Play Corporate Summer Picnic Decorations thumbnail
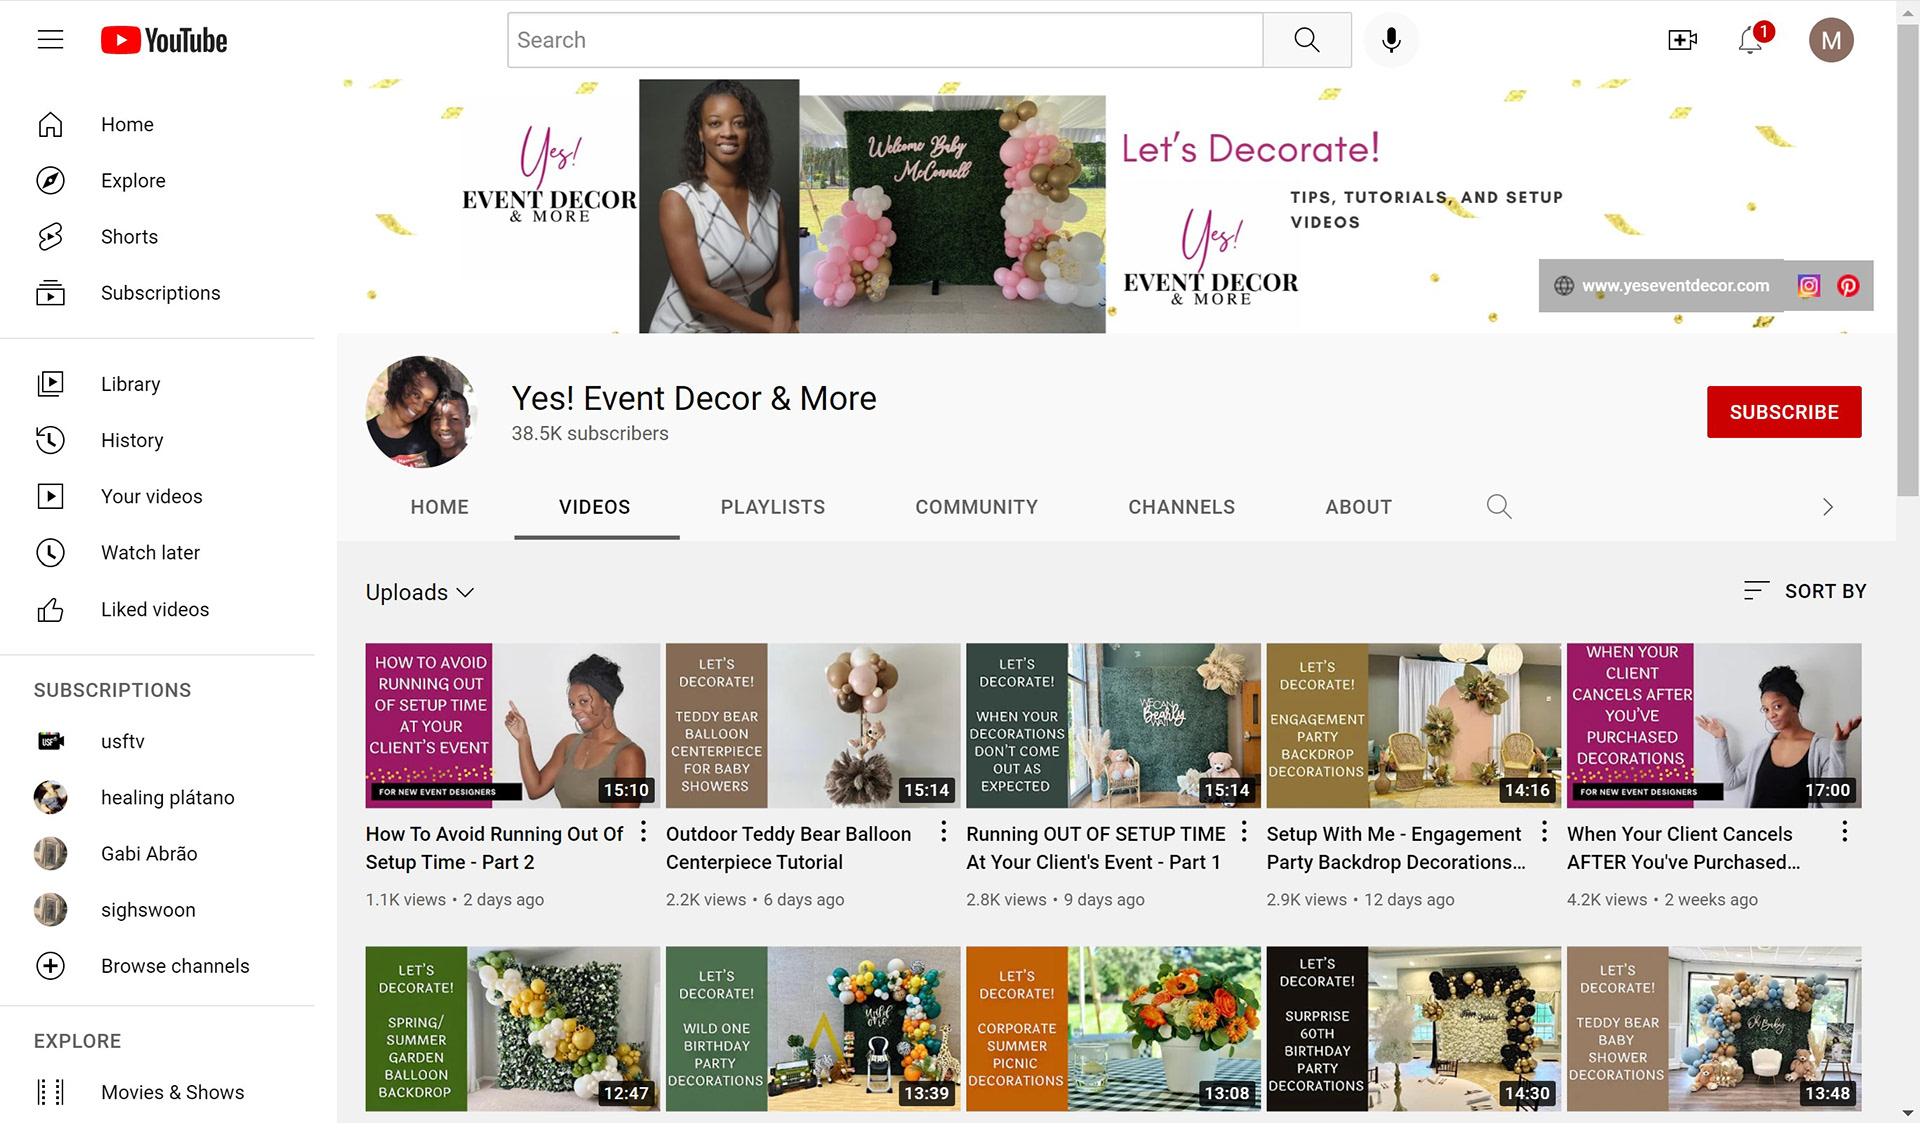The image size is (1920, 1123). click(x=1113, y=1029)
